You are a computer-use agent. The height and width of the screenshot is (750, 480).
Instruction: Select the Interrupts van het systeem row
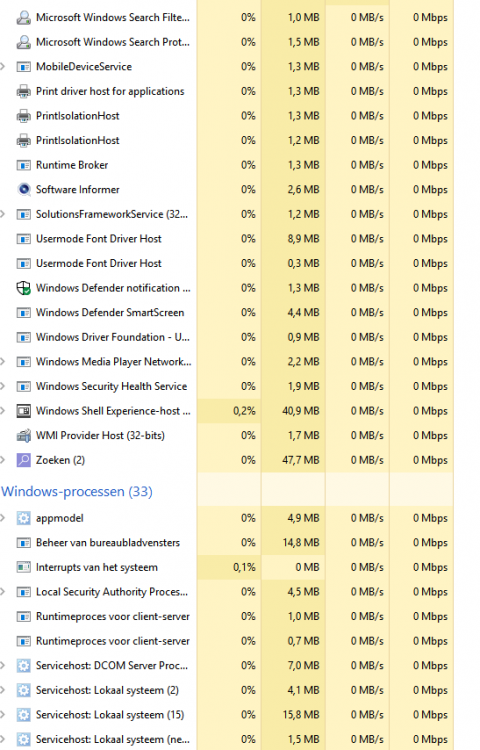coord(227,567)
